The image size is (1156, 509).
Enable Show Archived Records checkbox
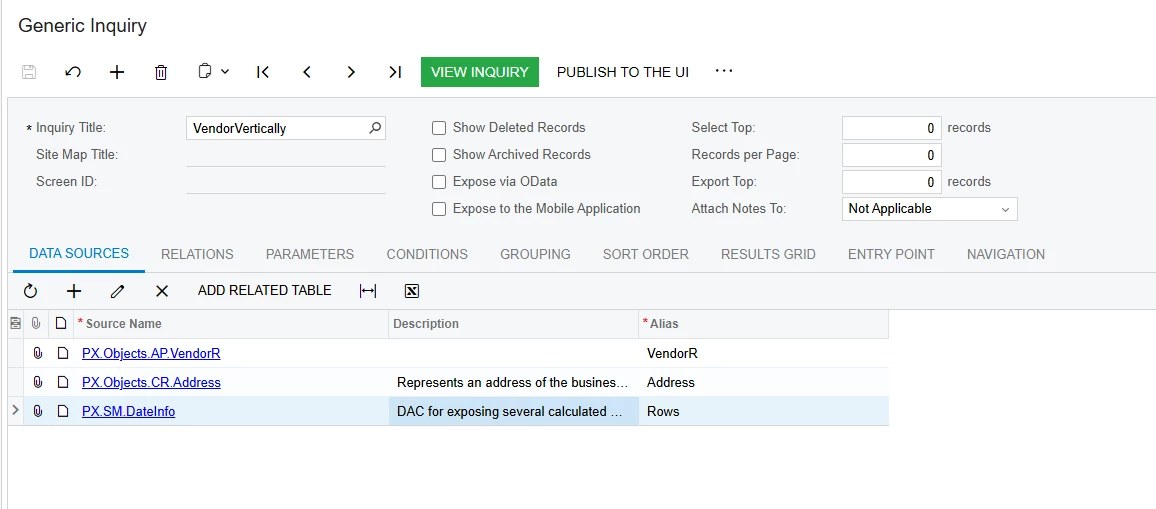[439, 155]
